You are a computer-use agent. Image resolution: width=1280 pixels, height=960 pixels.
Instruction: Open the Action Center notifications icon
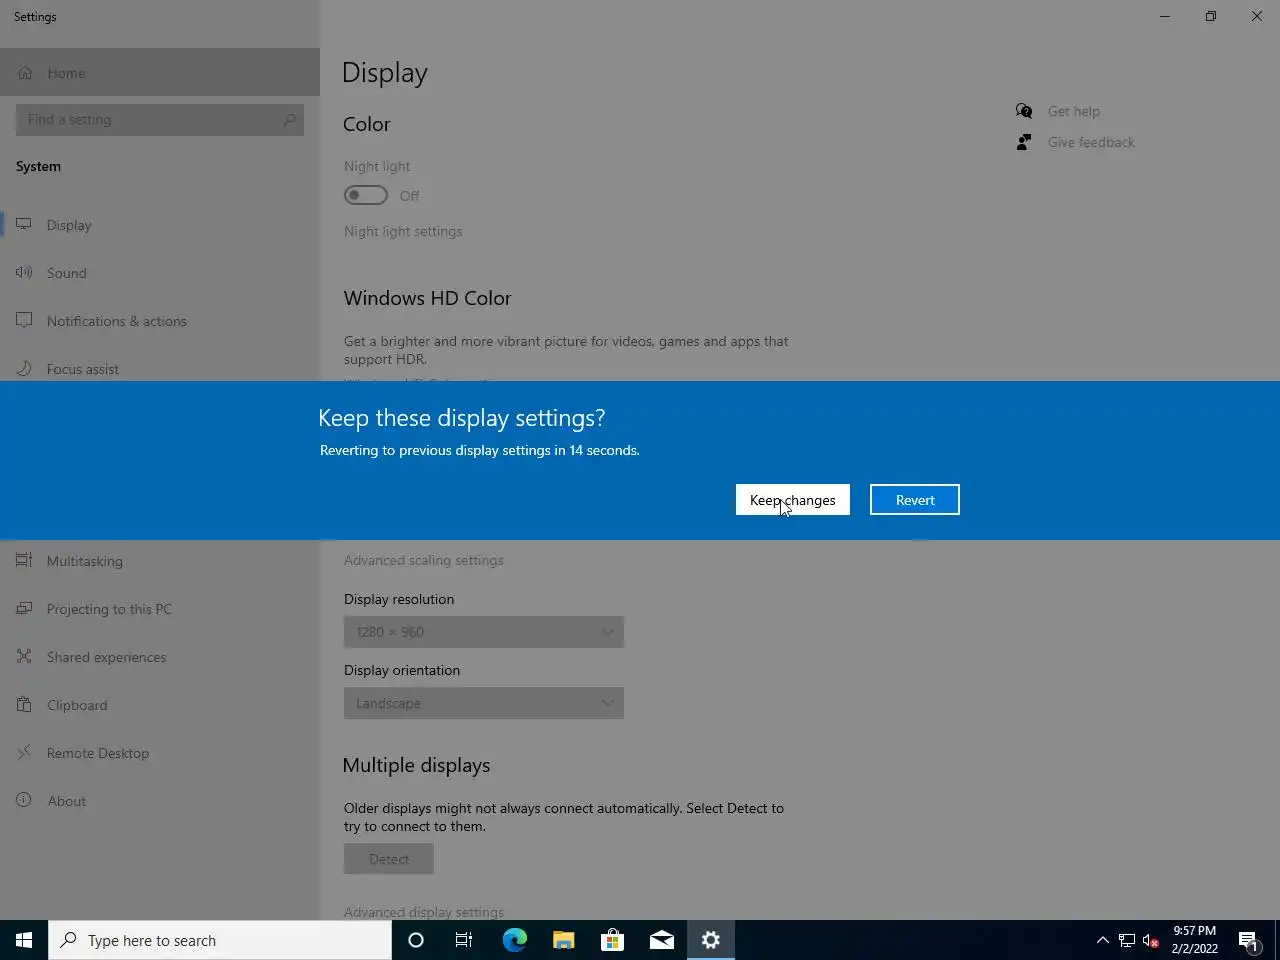pyautogui.click(x=1248, y=940)
